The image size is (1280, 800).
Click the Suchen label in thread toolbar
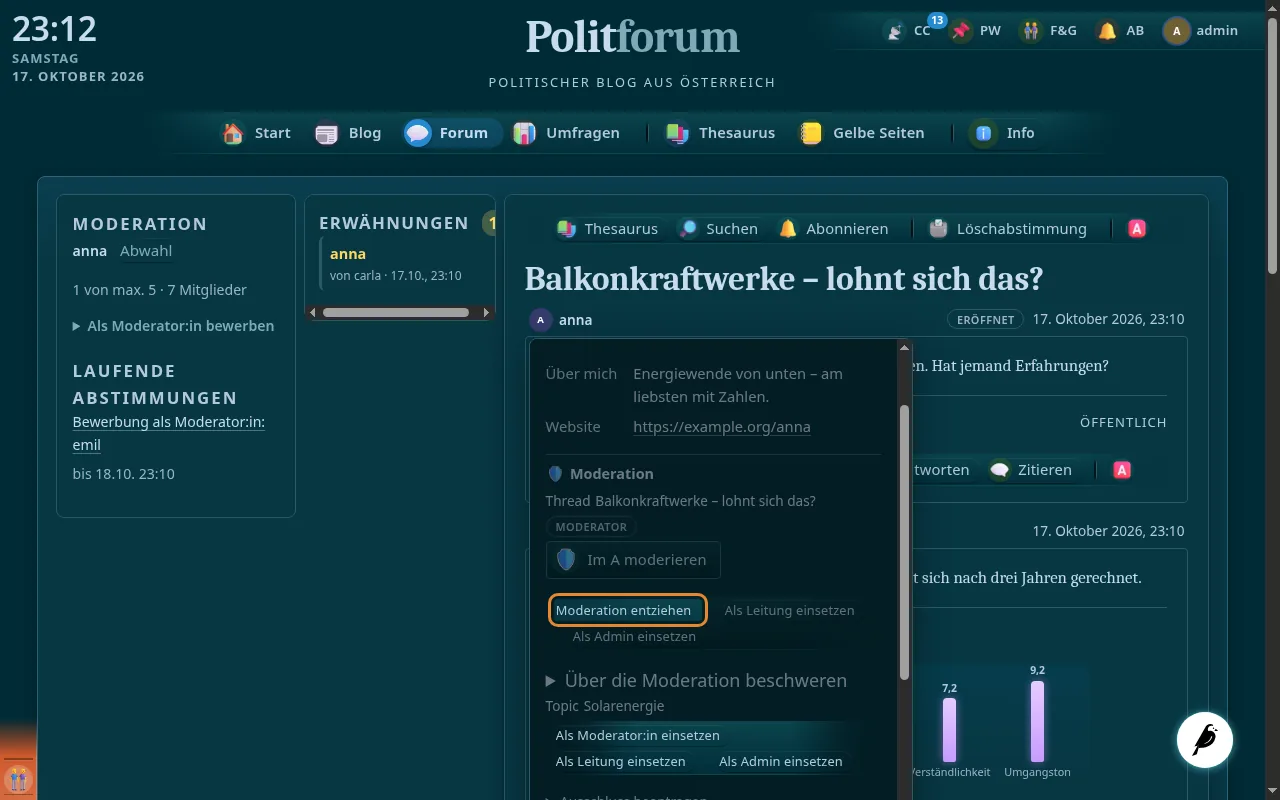point(732,229)
